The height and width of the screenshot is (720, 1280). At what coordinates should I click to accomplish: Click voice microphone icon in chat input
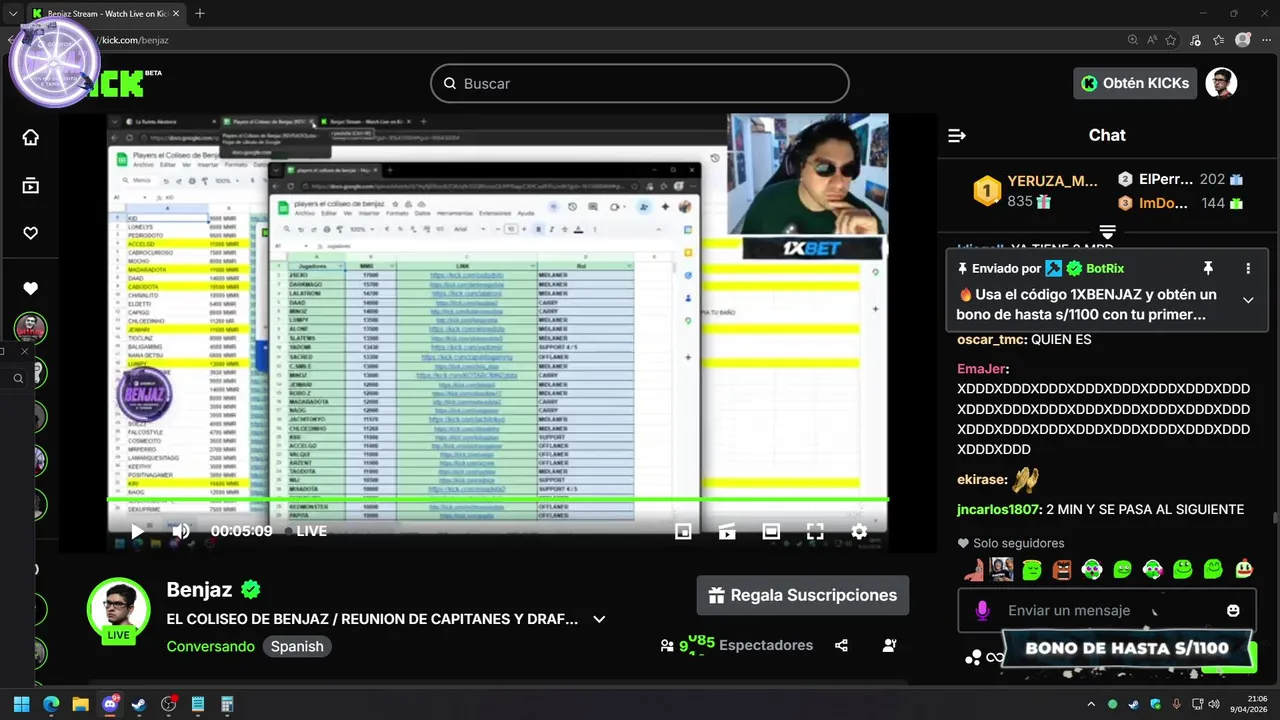[982, 610]
